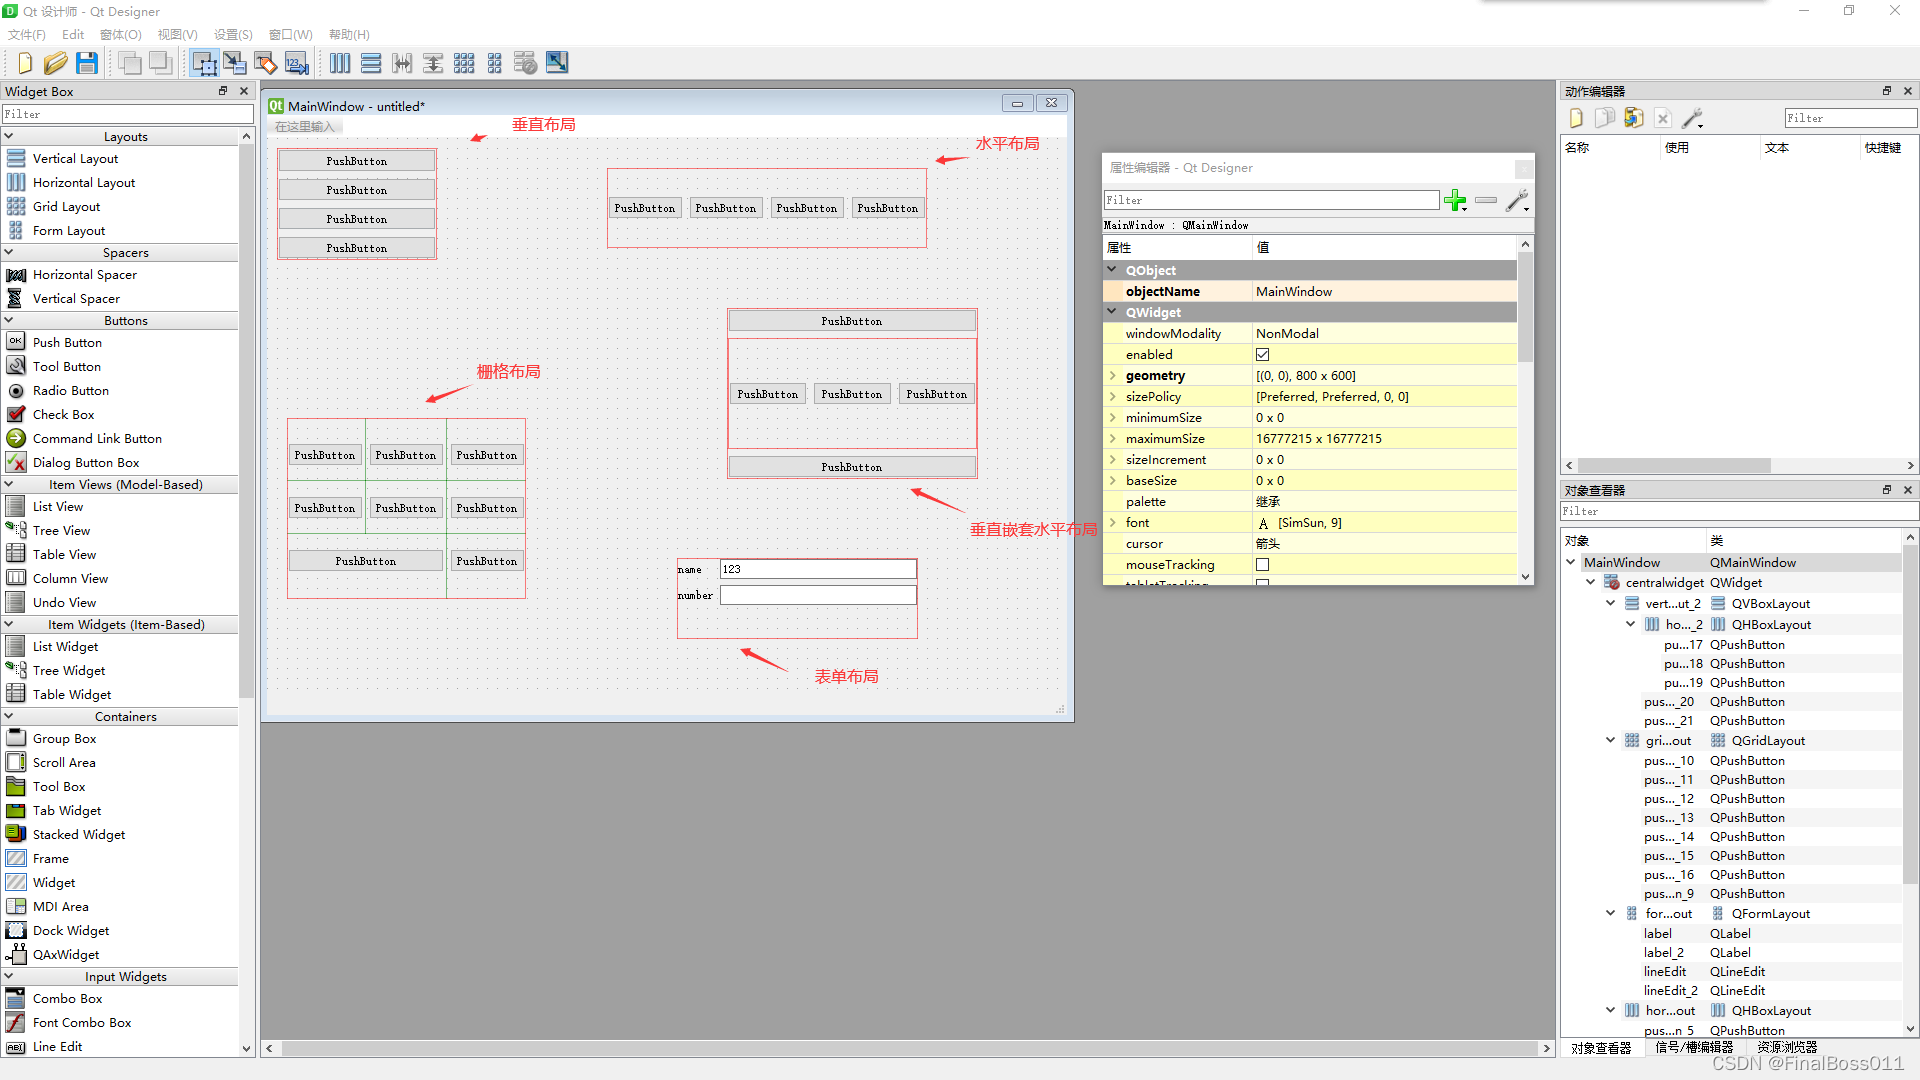Select the objectName property row

(x=1310, y=291)
